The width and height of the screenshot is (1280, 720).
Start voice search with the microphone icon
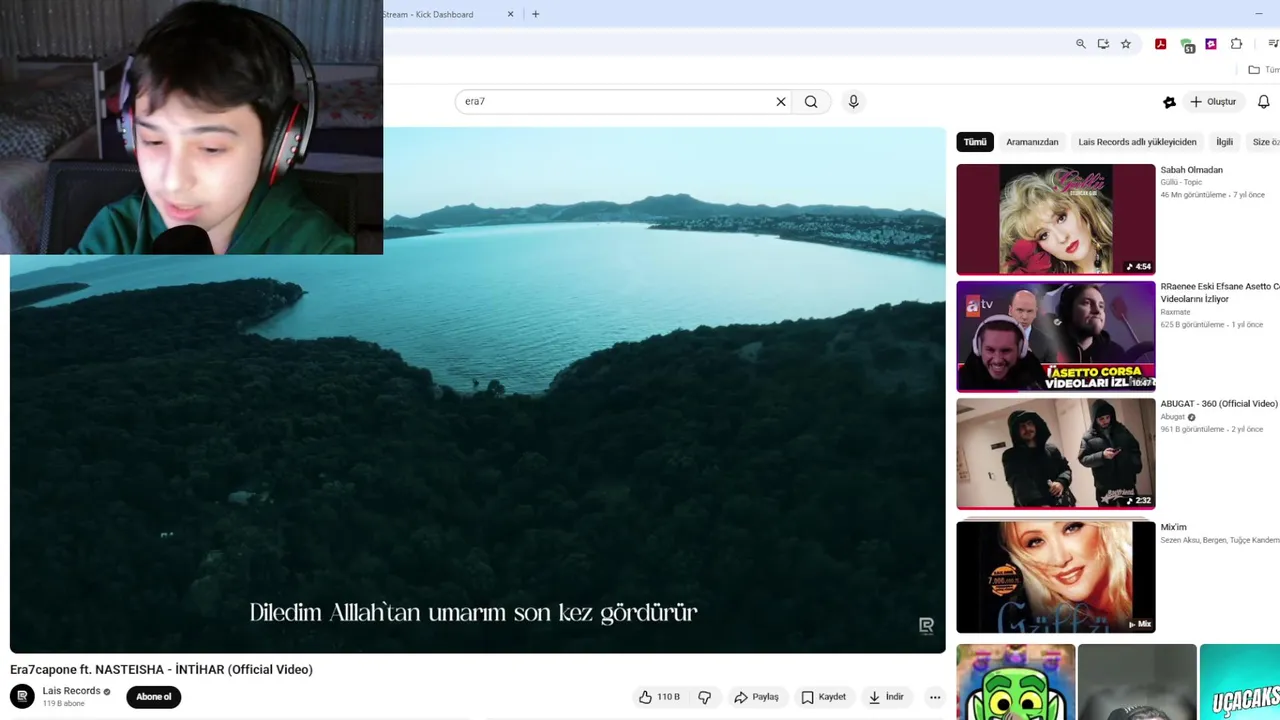click(853, 101)
